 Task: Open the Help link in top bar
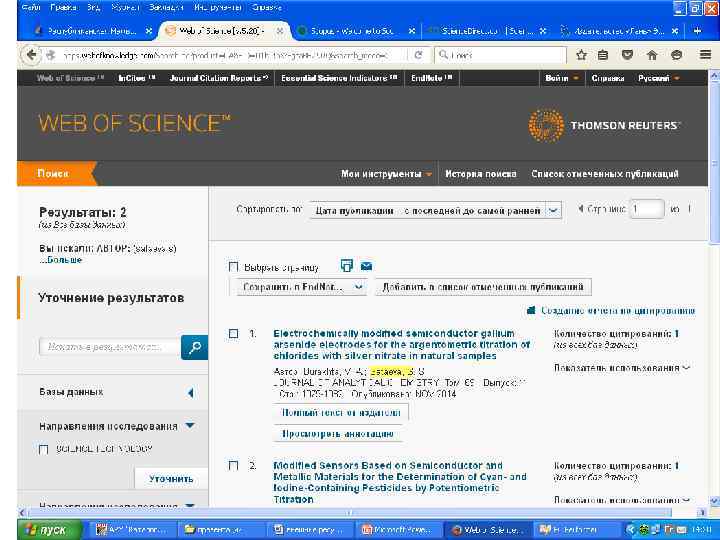608,79
